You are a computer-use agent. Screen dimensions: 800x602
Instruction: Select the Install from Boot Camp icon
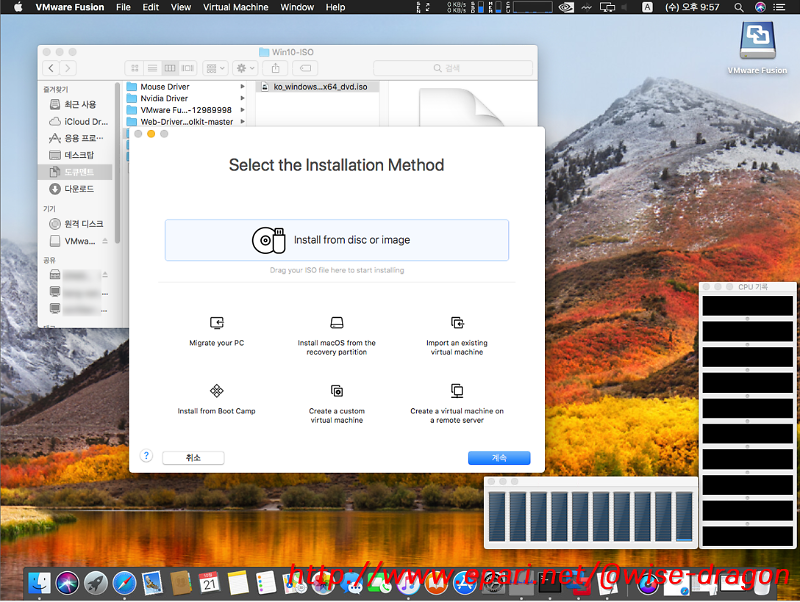coord(217,391)
